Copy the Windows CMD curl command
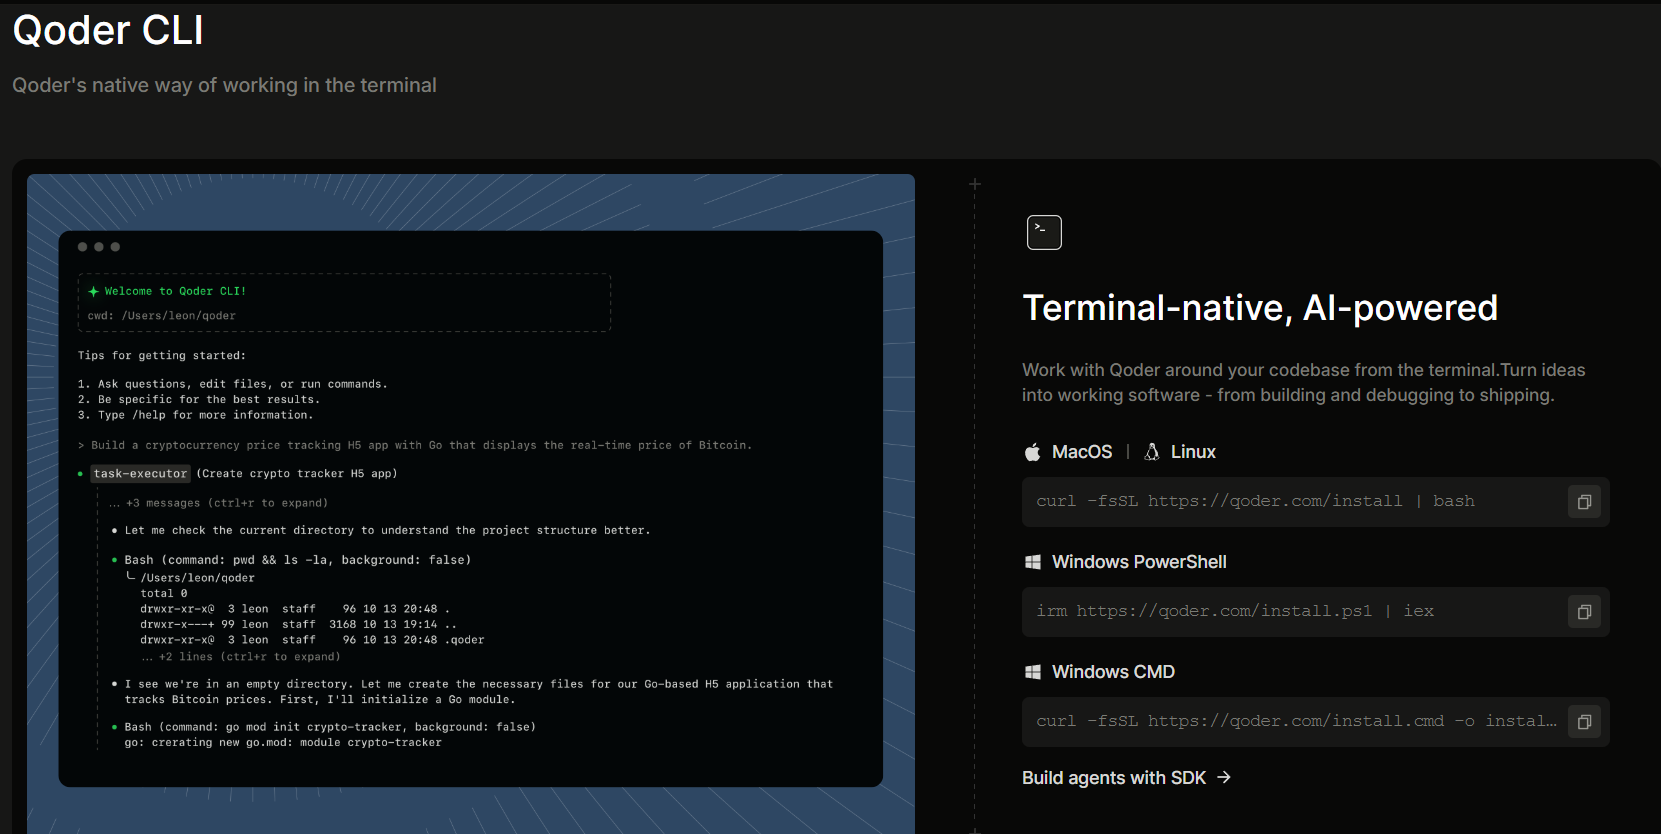 [x=1584, y=722]
